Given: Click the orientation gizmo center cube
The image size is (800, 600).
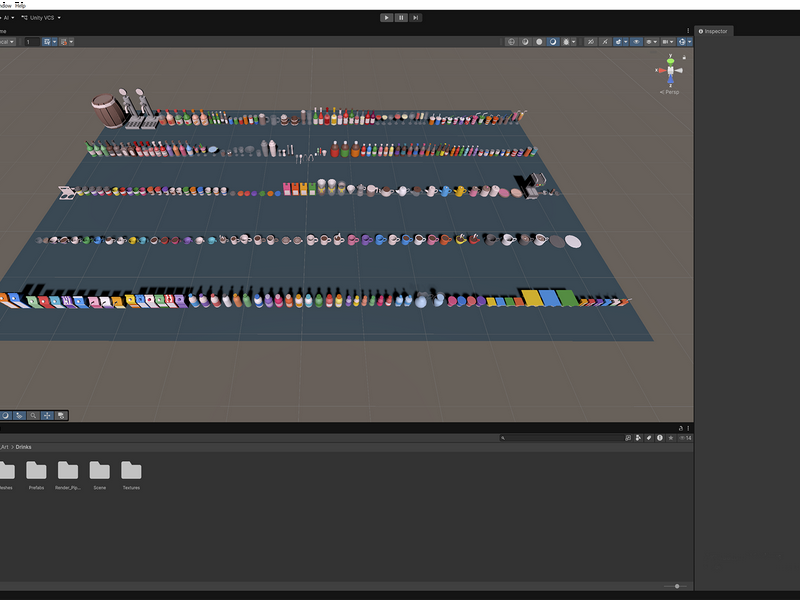Looking at the screenshot, I should coord(670,70).
